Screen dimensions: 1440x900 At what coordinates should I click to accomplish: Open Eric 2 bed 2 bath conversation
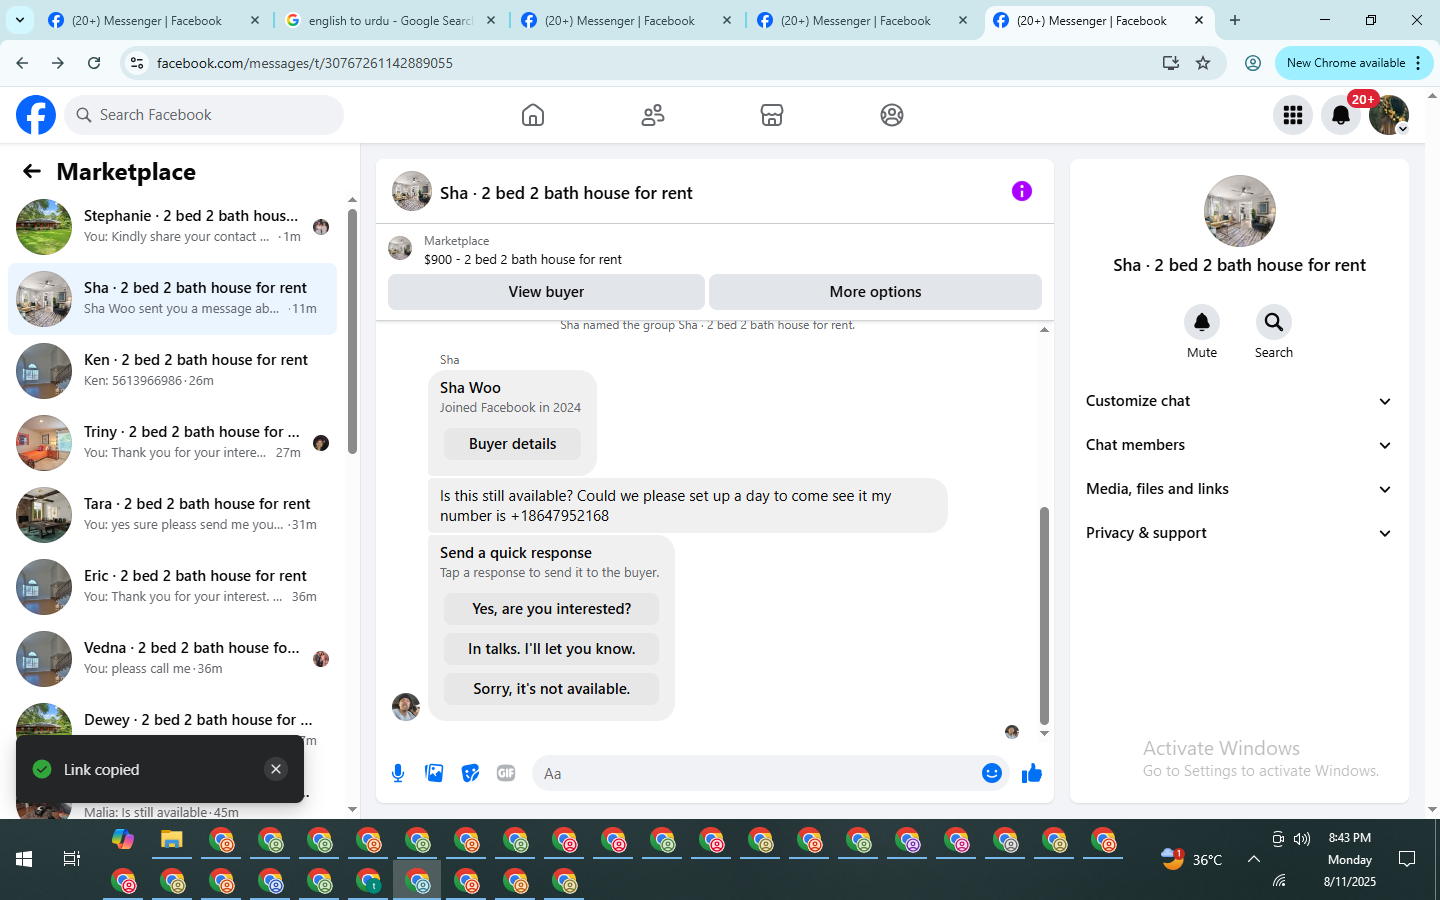pyautogui.click(x=172, y=587)
